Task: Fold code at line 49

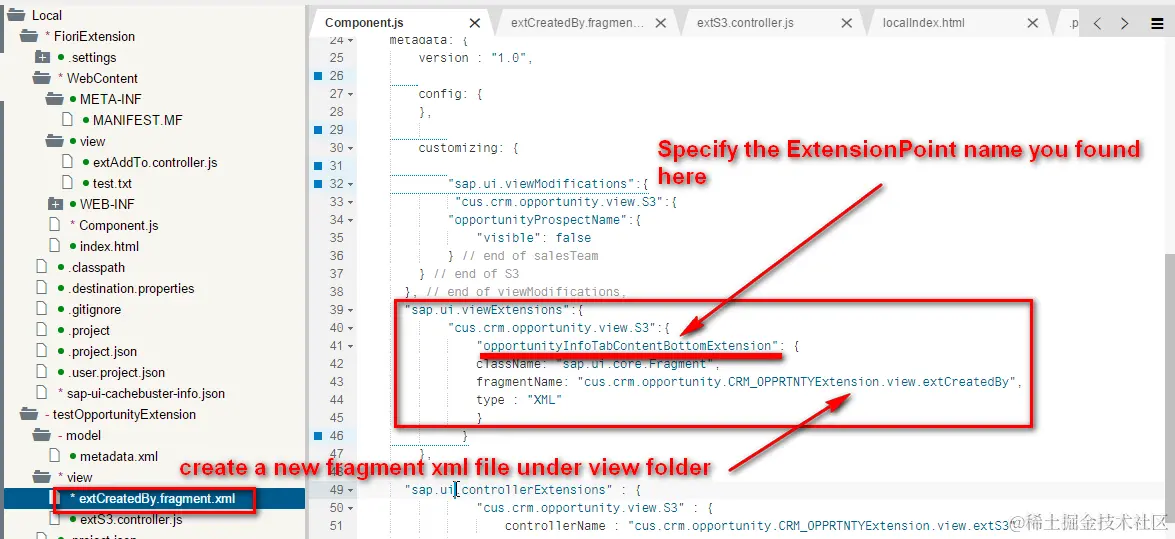Action: click(350, 490)
